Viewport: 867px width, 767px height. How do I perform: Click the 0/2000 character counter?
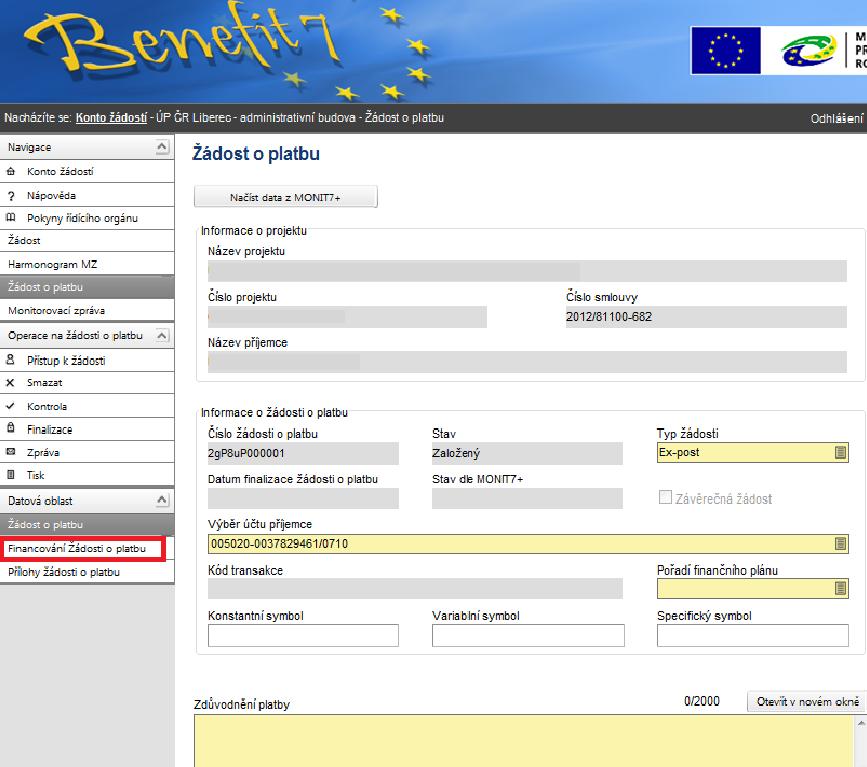coord(702,701)
